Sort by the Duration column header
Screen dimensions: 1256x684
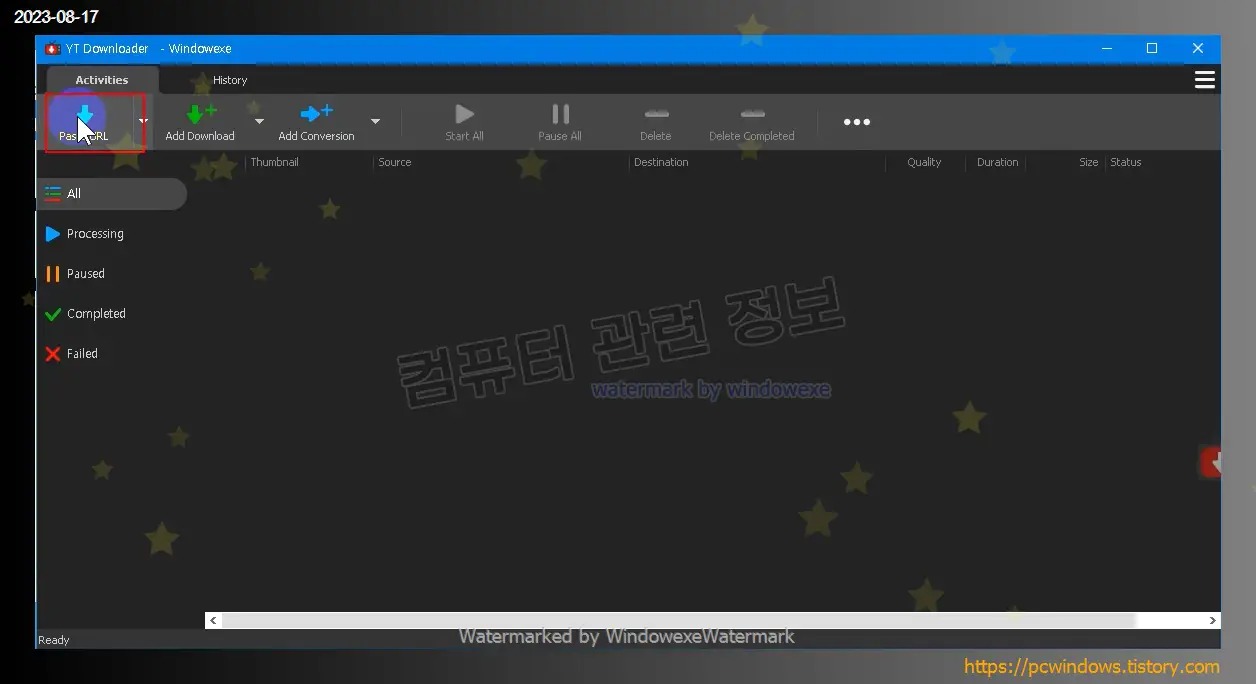point(997,162)
